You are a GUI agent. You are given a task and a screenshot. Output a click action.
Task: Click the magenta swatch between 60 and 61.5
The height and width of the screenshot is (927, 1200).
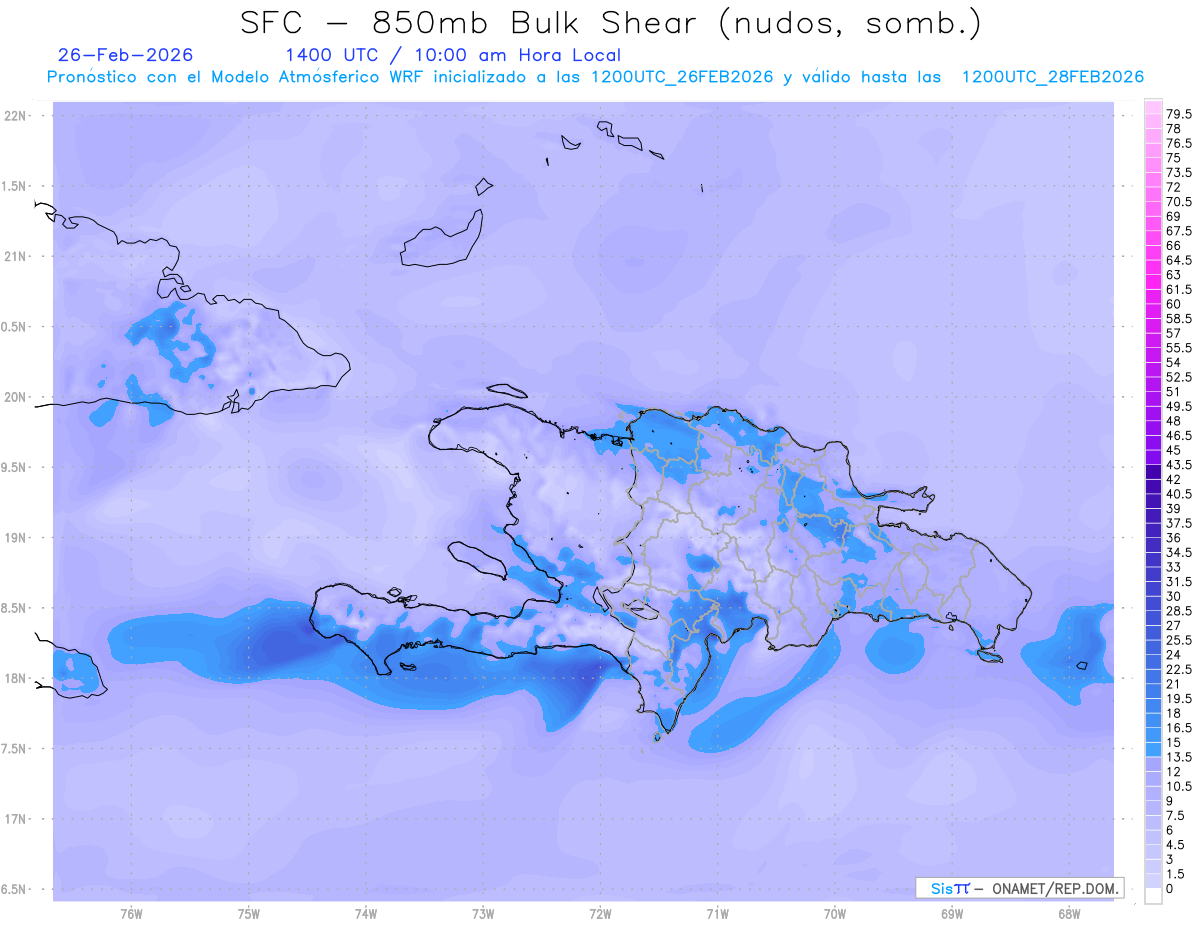1153,296
